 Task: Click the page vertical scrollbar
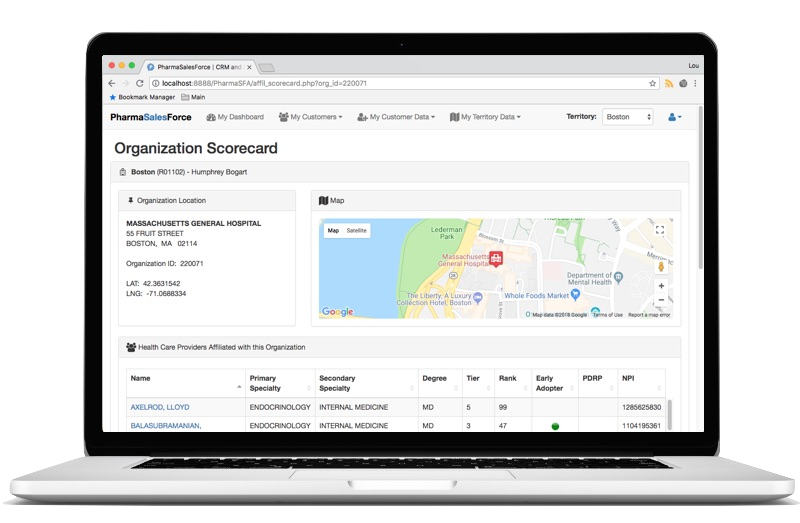click(701, 187)
